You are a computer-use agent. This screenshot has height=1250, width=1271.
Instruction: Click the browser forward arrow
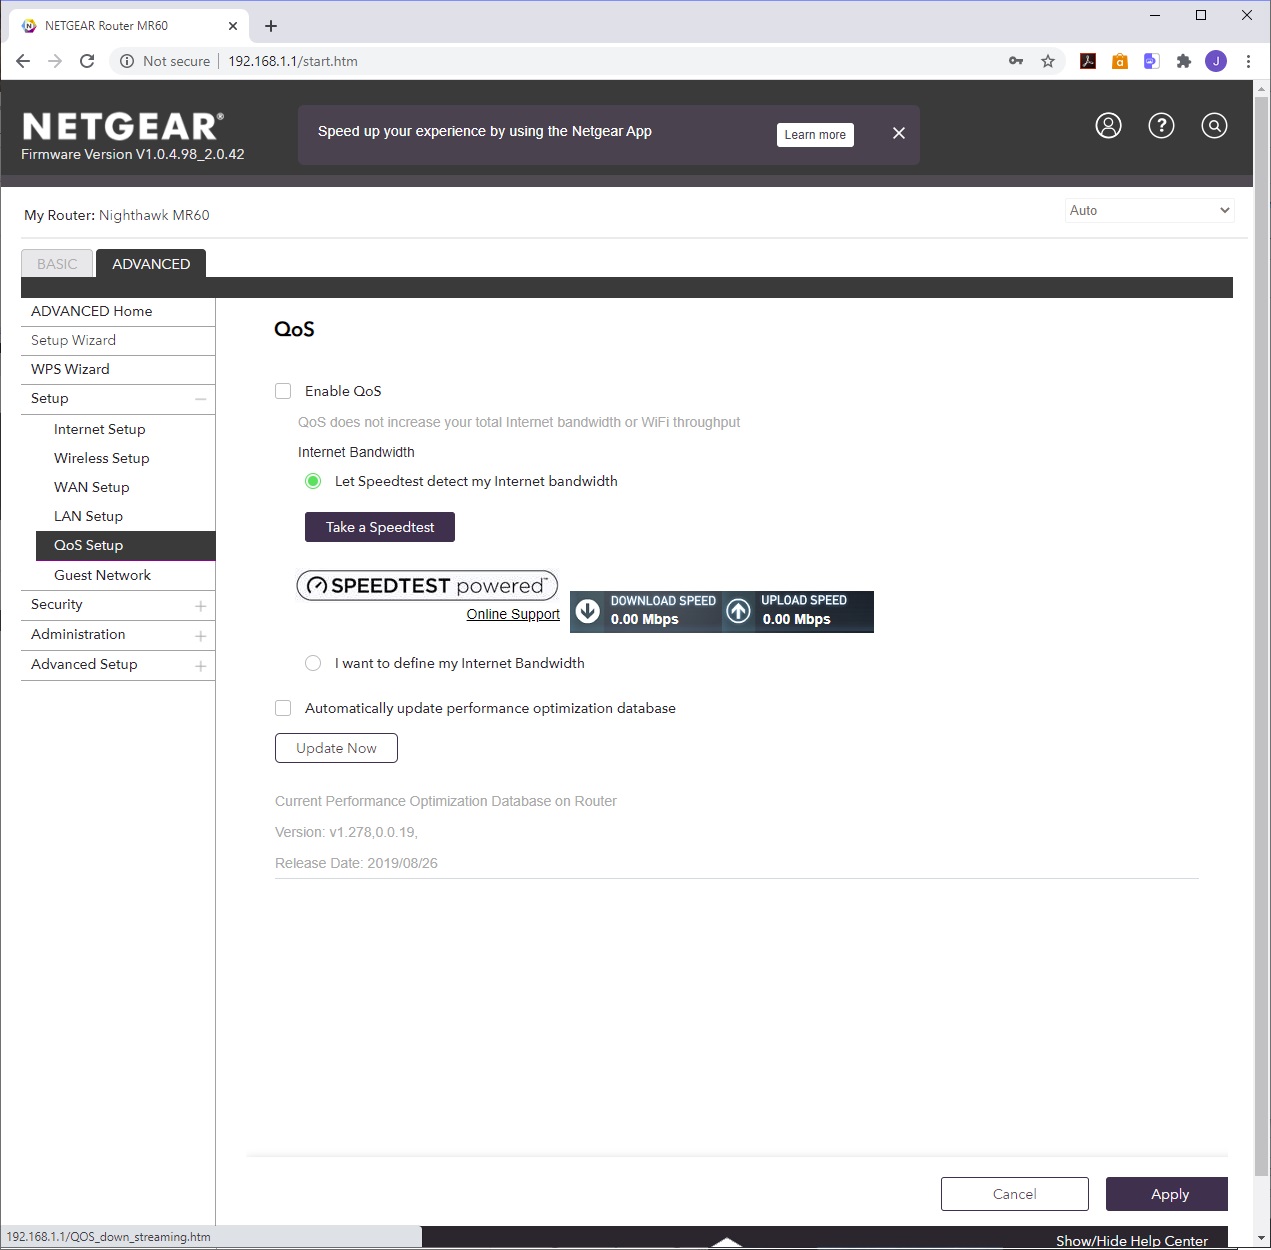(x=55, y=61)
